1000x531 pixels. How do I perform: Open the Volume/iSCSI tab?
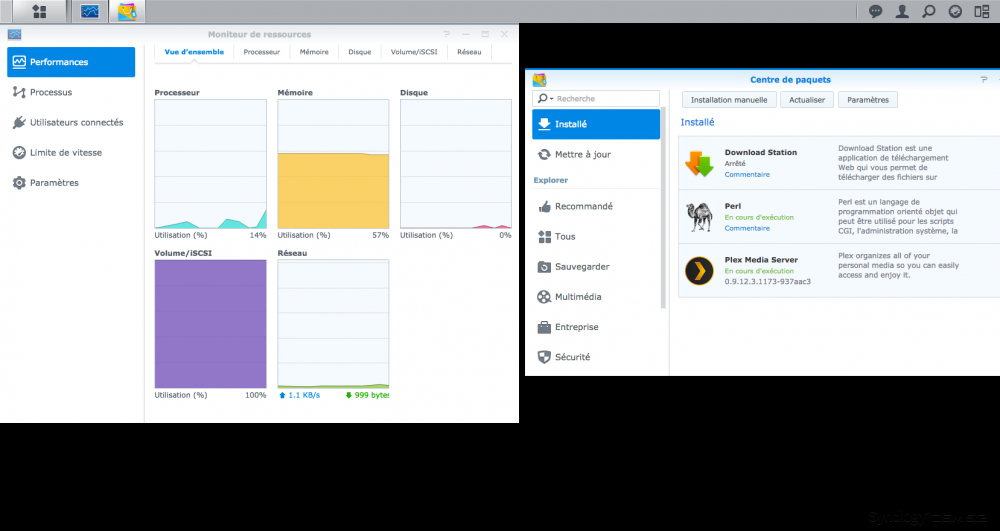pos(414,52)
